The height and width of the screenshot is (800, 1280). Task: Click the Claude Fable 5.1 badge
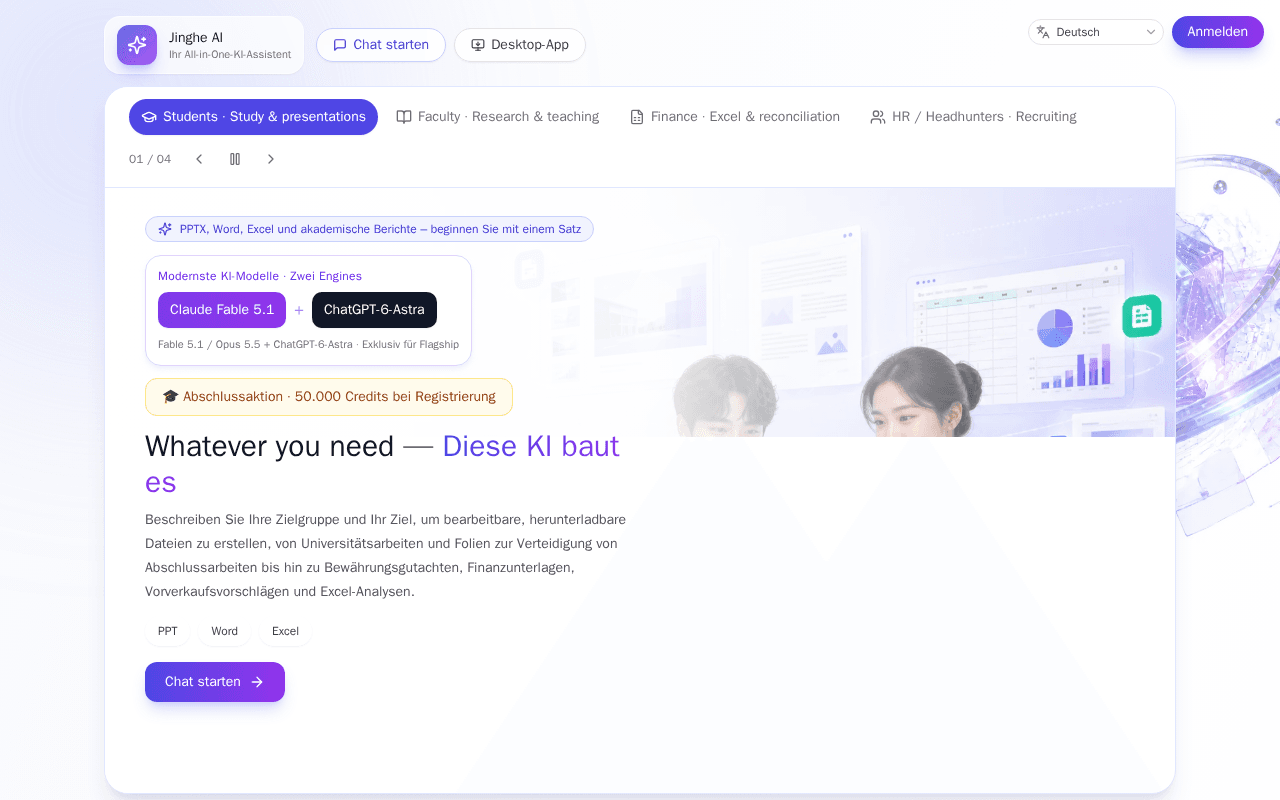(222, 310)
